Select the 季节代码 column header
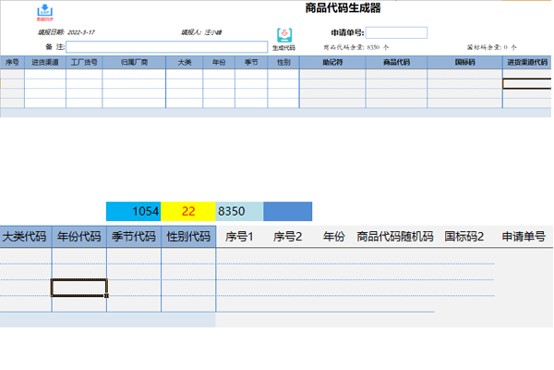This screenshot has width=554, height=370. pyautogui.click(x=134, y=236)
